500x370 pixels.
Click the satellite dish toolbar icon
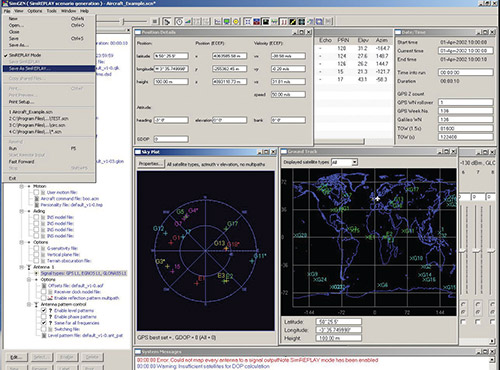pyautogui.click(x=167, y=22)
